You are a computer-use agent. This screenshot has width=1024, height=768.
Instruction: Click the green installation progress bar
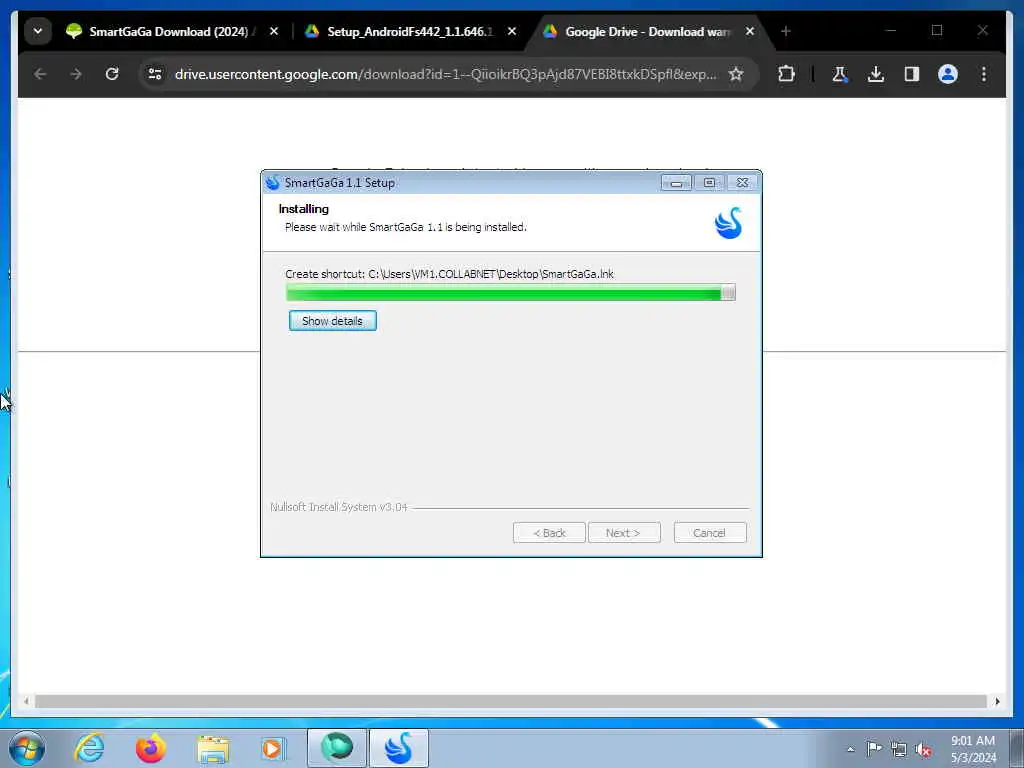pos(511,293)
